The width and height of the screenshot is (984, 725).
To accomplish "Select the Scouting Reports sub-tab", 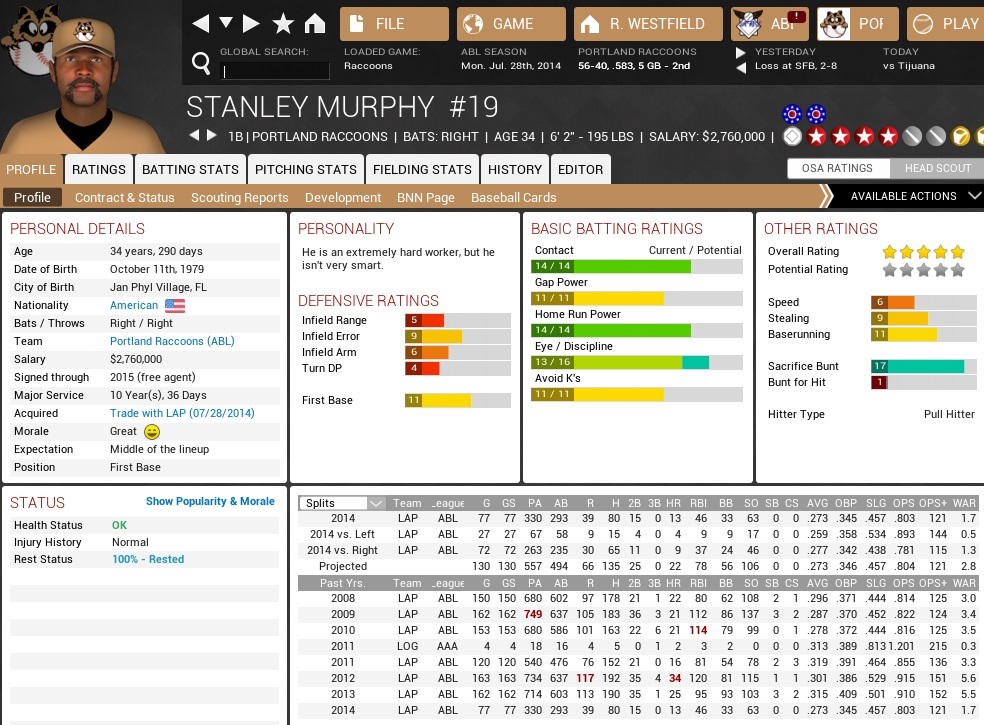I will tap(239, 197).
